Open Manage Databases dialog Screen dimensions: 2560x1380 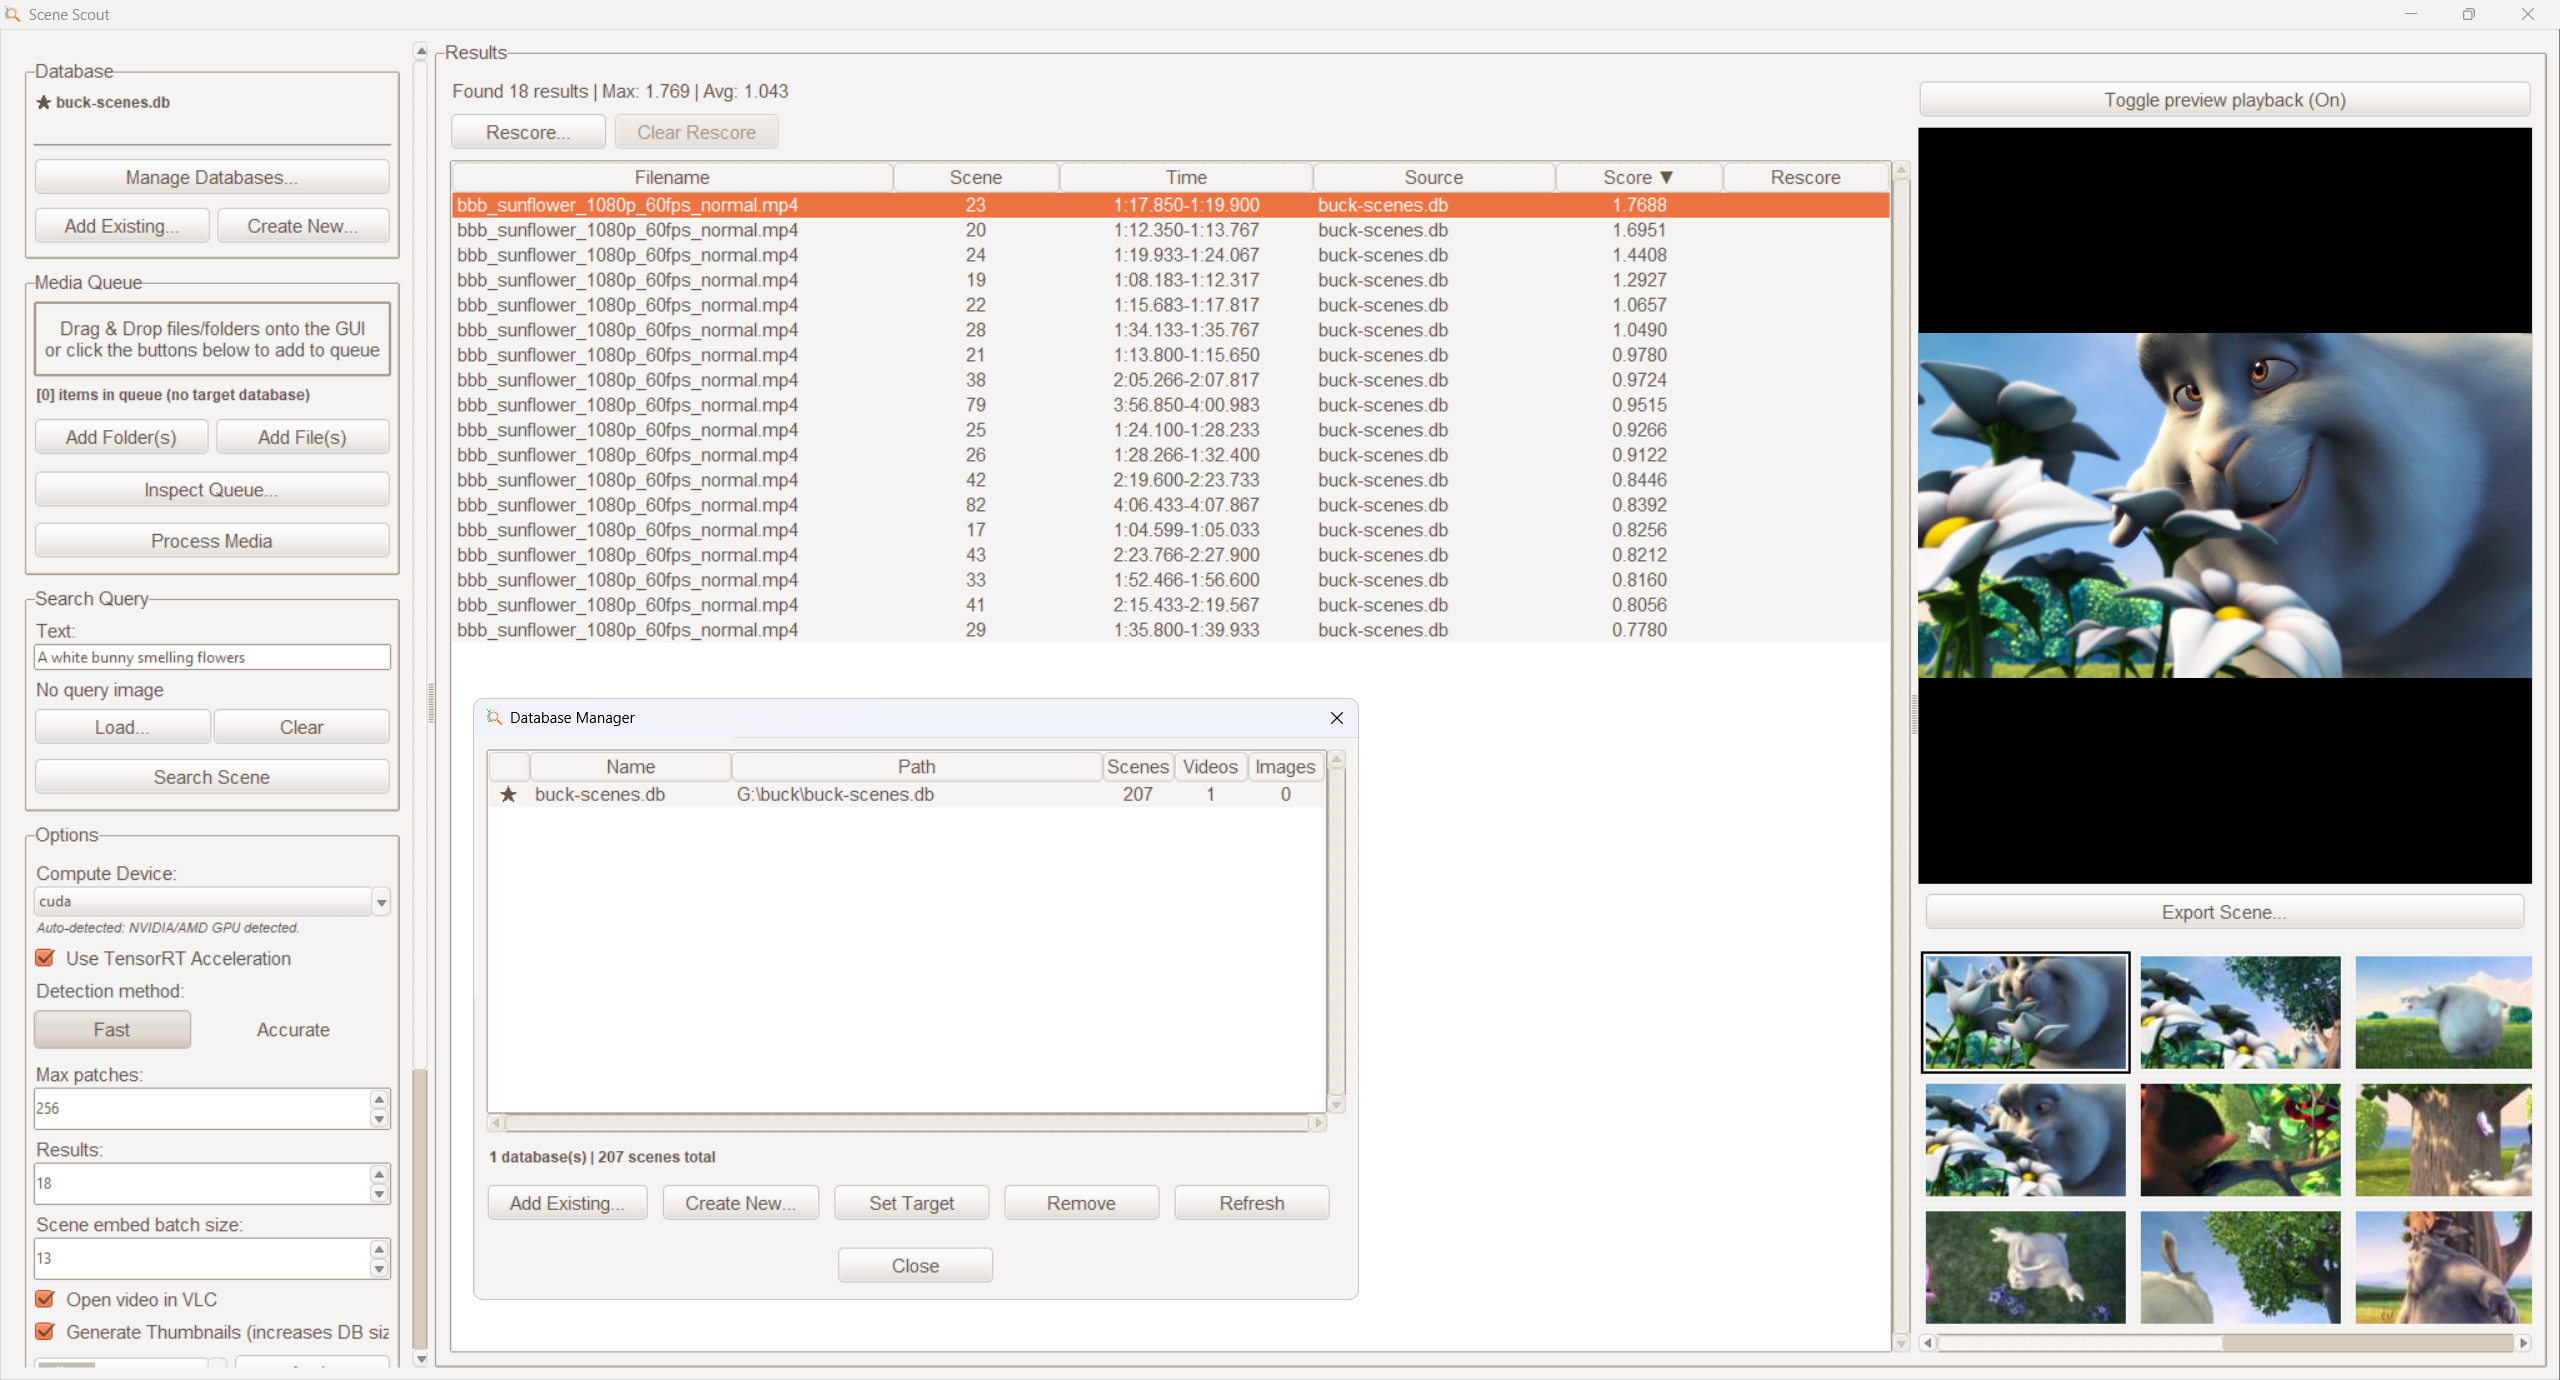[212, 177]
